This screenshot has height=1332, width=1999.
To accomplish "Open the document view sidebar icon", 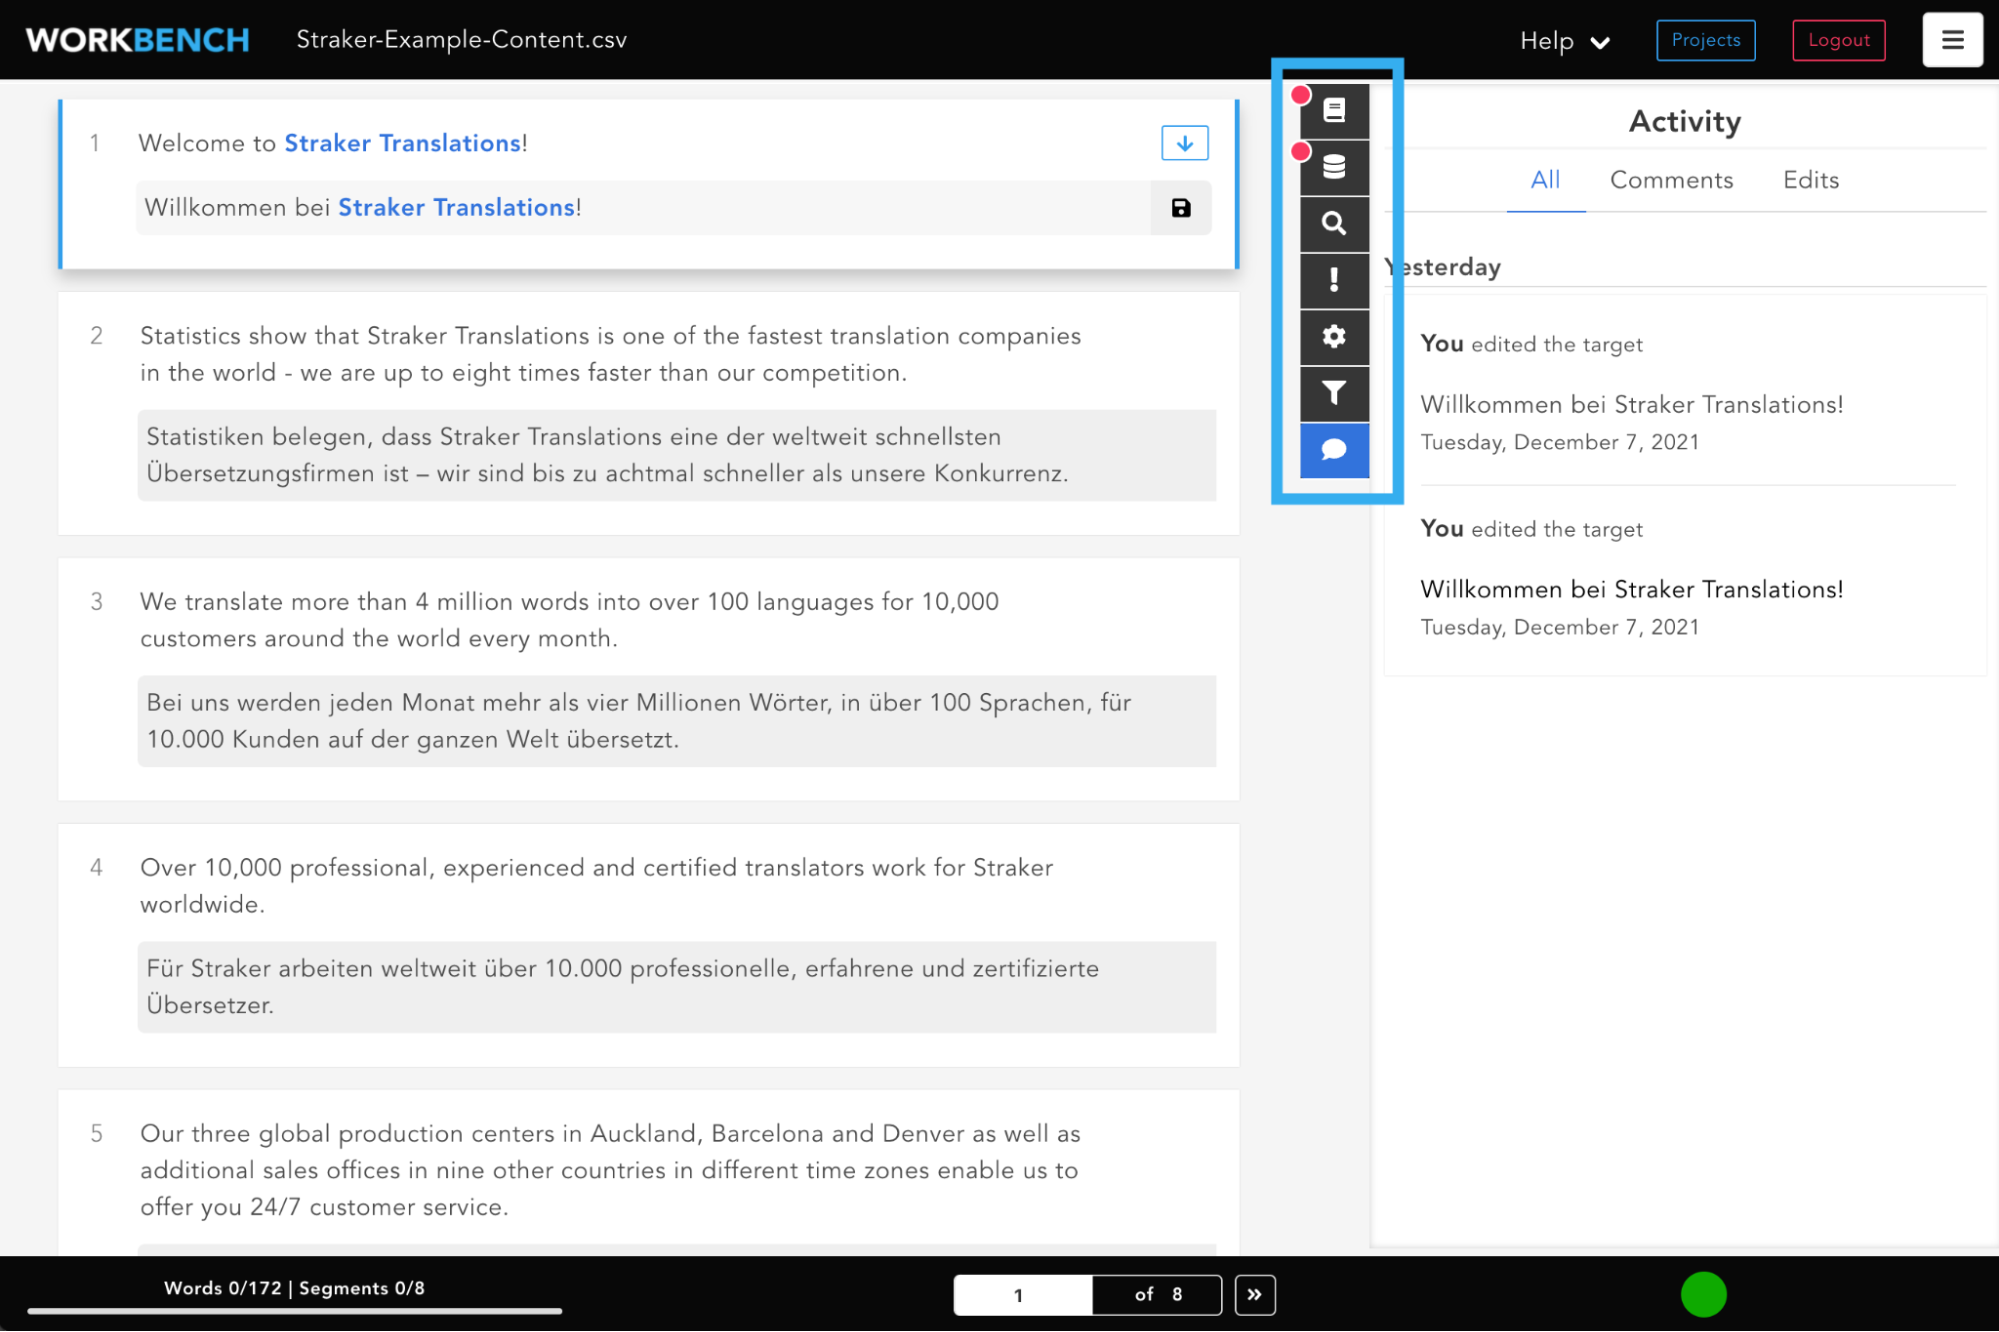I will pyautogui.click(x=1334, y=110).
